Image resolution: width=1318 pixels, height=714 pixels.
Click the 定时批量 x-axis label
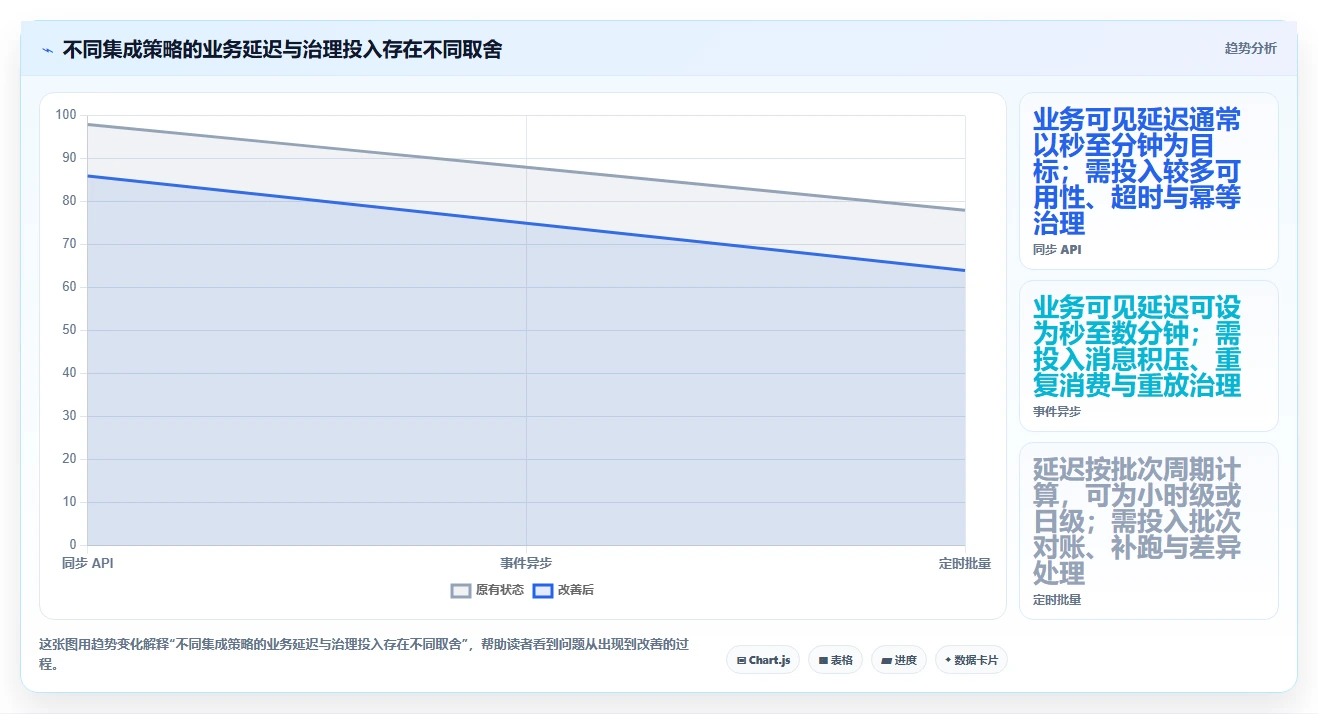click(x=965, y=563)
